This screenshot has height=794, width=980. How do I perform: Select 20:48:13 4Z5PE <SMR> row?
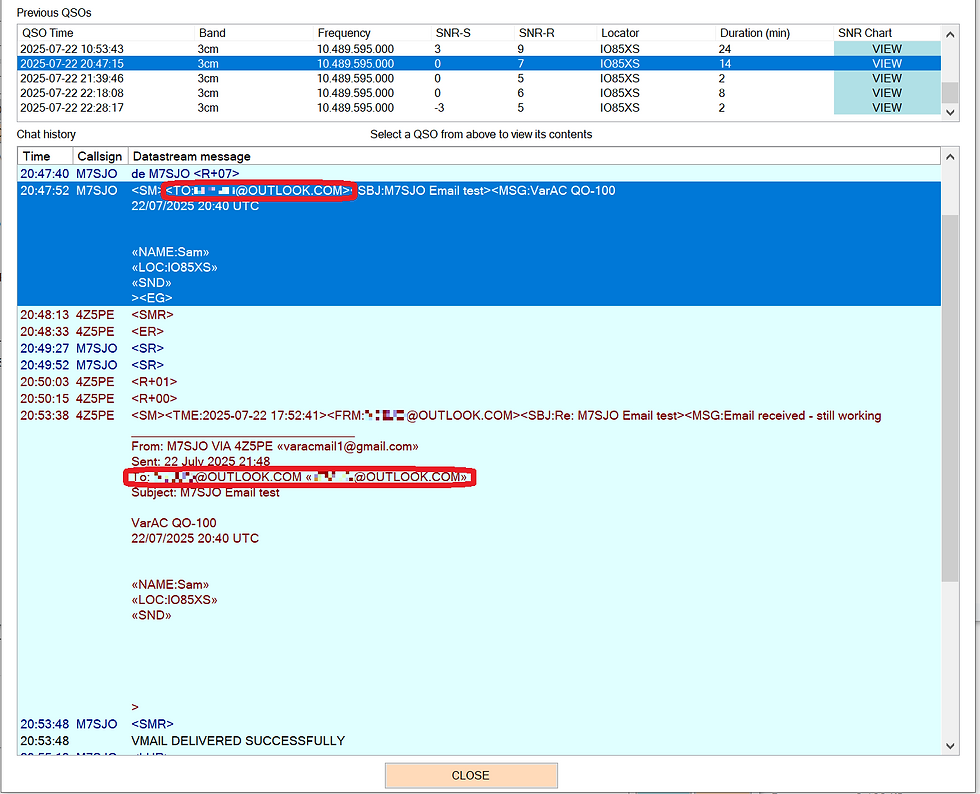tap(479, 314)
